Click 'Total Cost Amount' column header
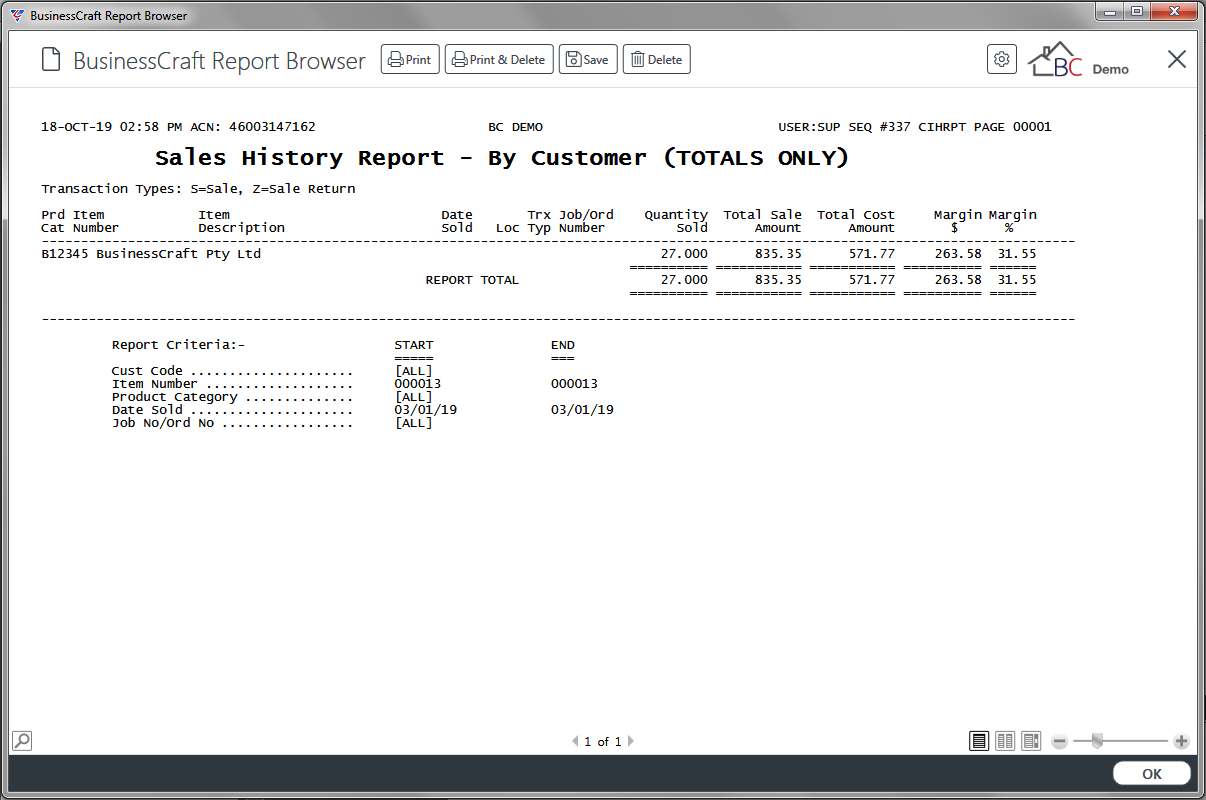1206x800 pixels. point(856,221)
